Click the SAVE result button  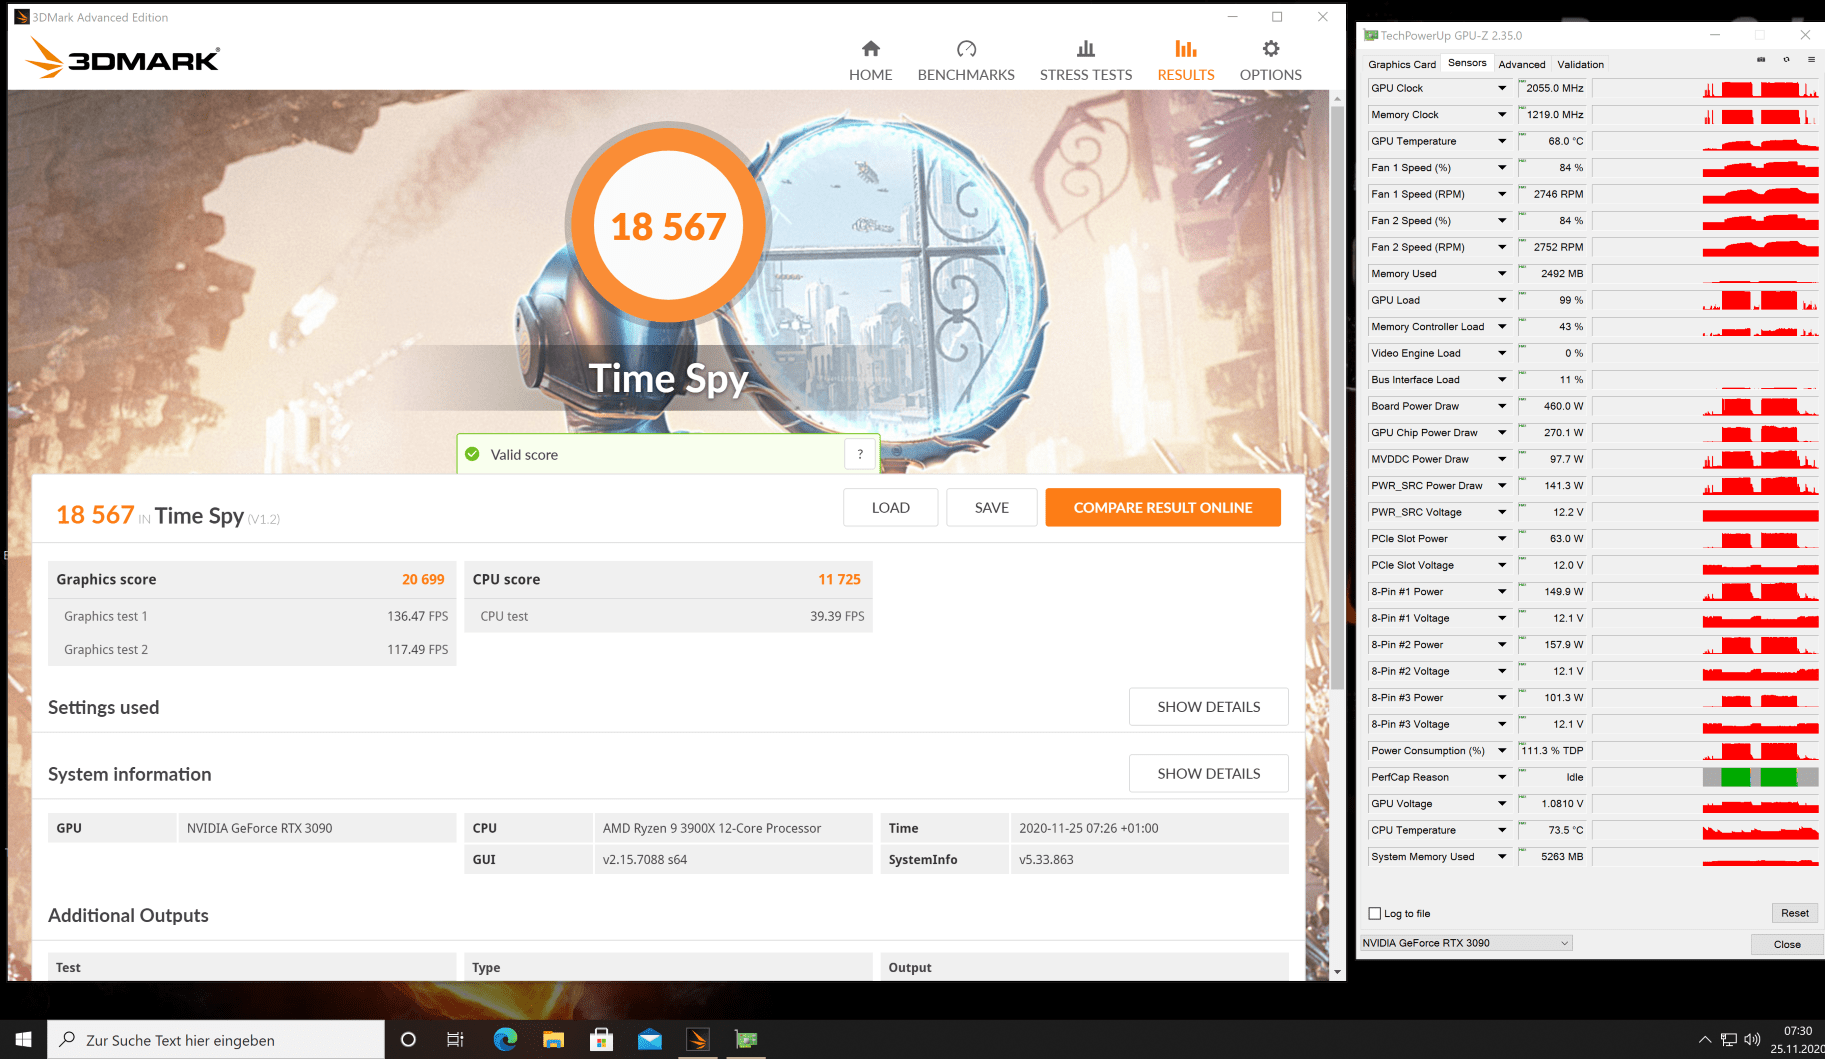pyautogui.click(x=992, y=508)
